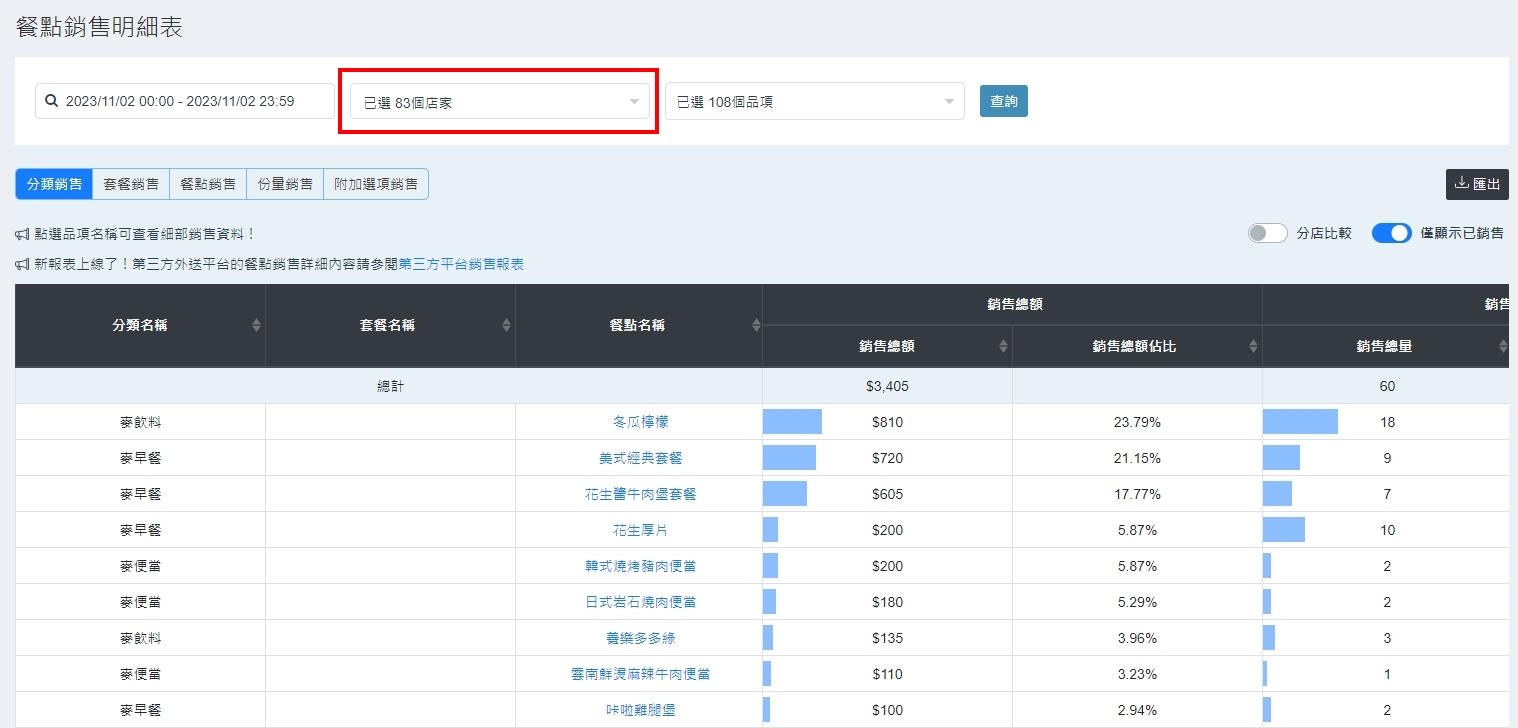Sort by 銷售總額 column sort icon

(x=1003, y=346)
